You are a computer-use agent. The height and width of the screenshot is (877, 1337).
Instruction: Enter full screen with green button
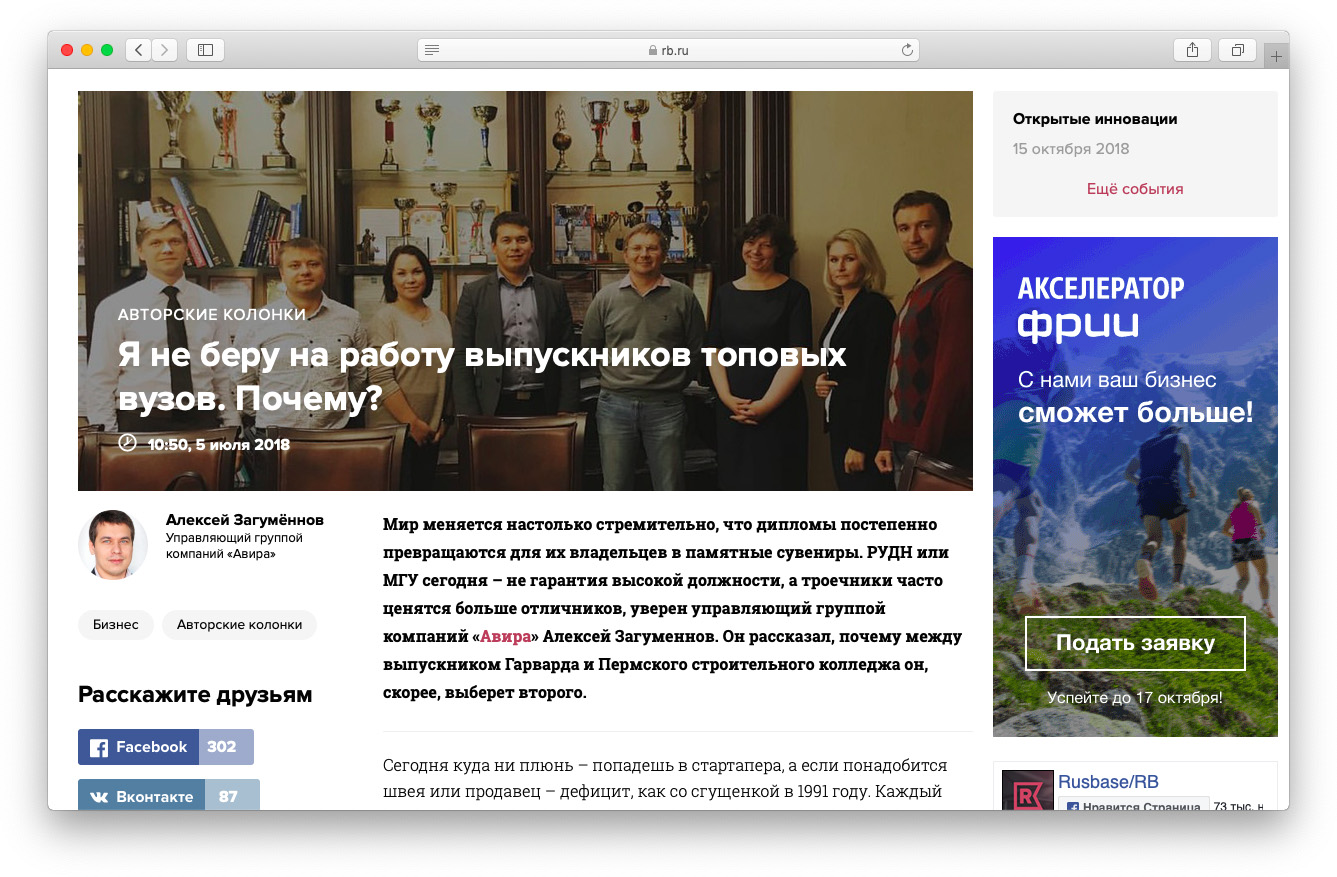click(x=107, y=50)
